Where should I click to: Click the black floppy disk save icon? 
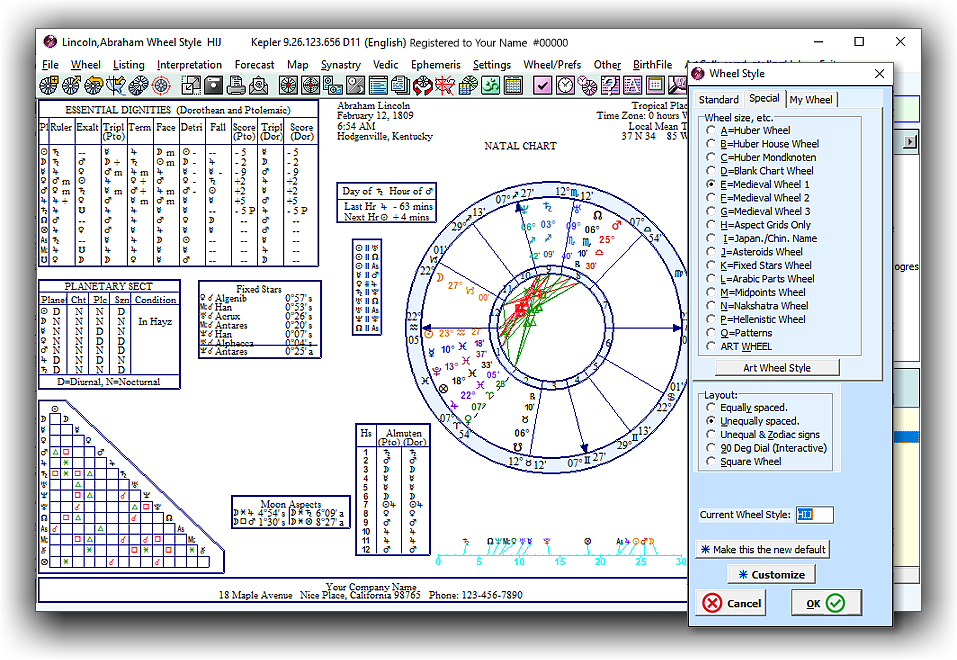[x=213, y=86]
